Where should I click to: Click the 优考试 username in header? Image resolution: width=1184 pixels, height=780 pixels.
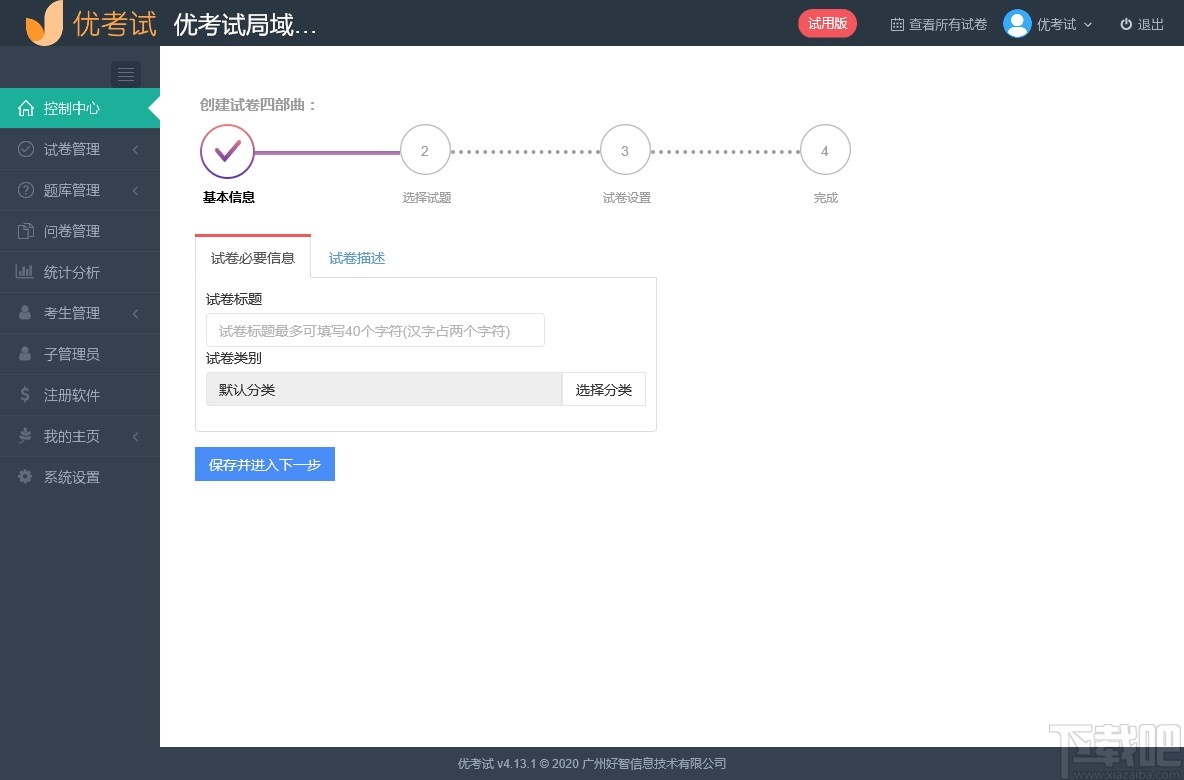1056,24
